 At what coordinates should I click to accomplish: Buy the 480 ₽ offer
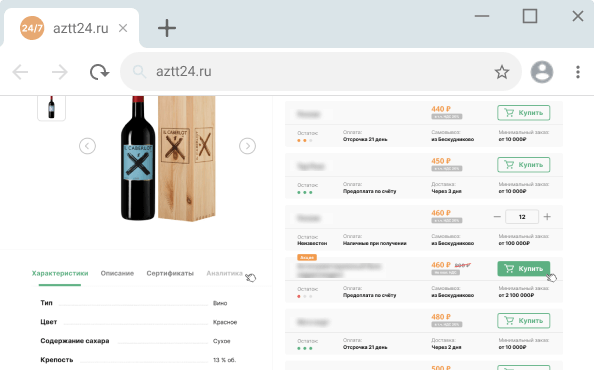click(x=524, y=321)
